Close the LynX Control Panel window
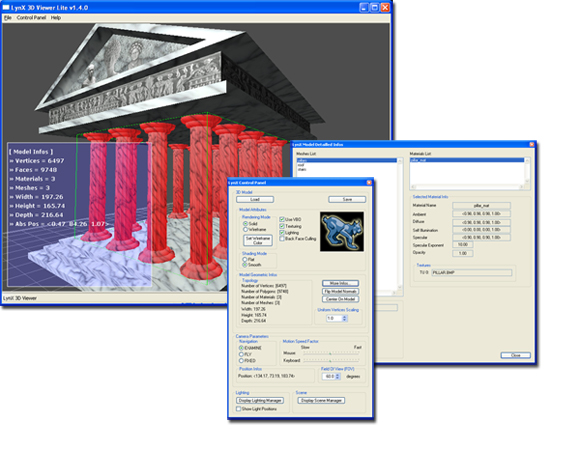This screenshot has height=451, width=580. (369, 182)
